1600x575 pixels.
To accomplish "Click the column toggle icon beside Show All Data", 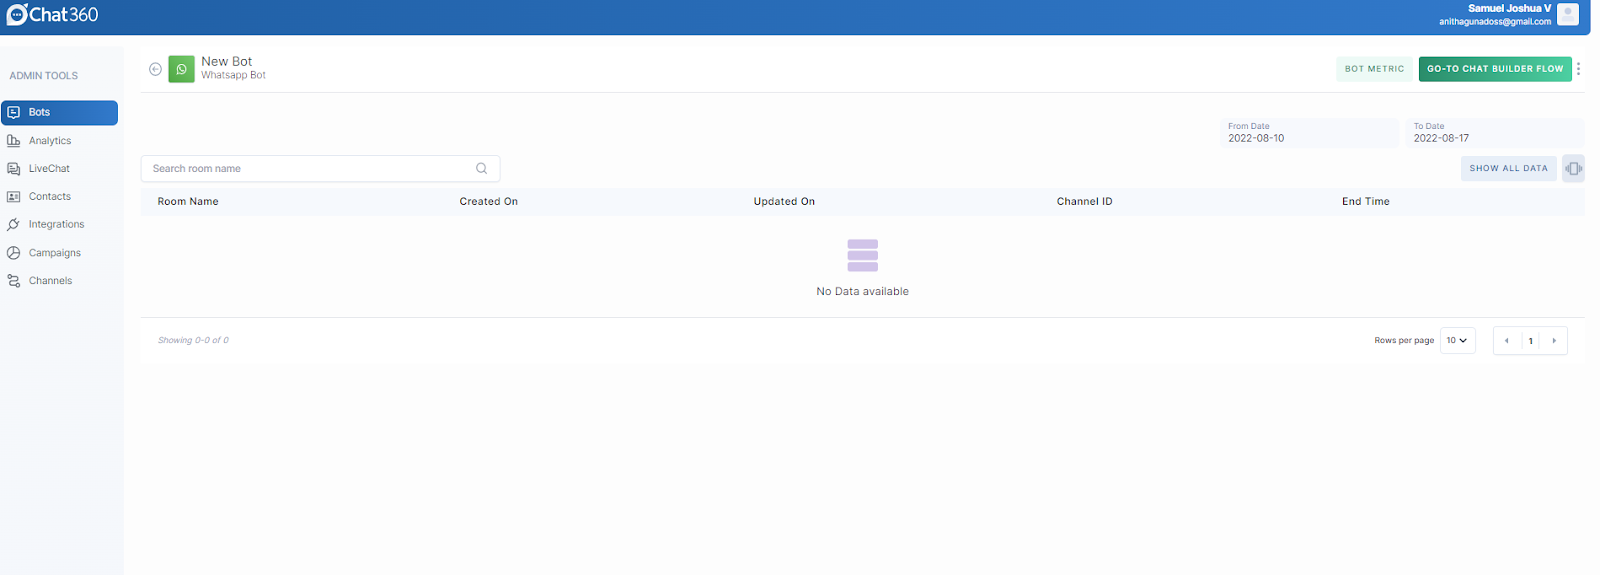I will (1573, 168).
